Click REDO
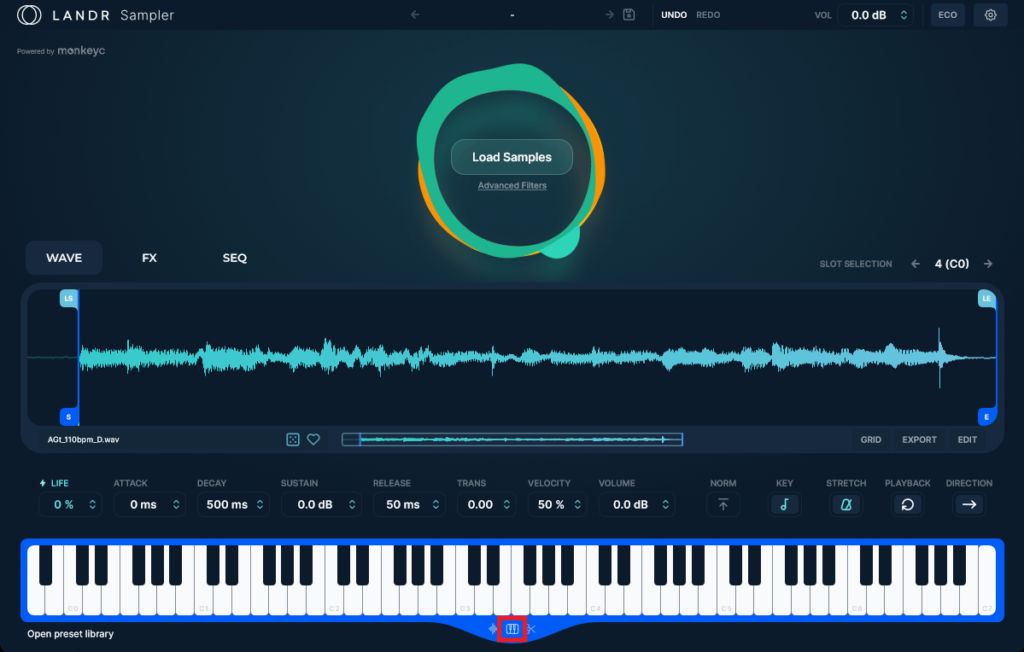Viewport: 1024px width, 652px height. 708,15
